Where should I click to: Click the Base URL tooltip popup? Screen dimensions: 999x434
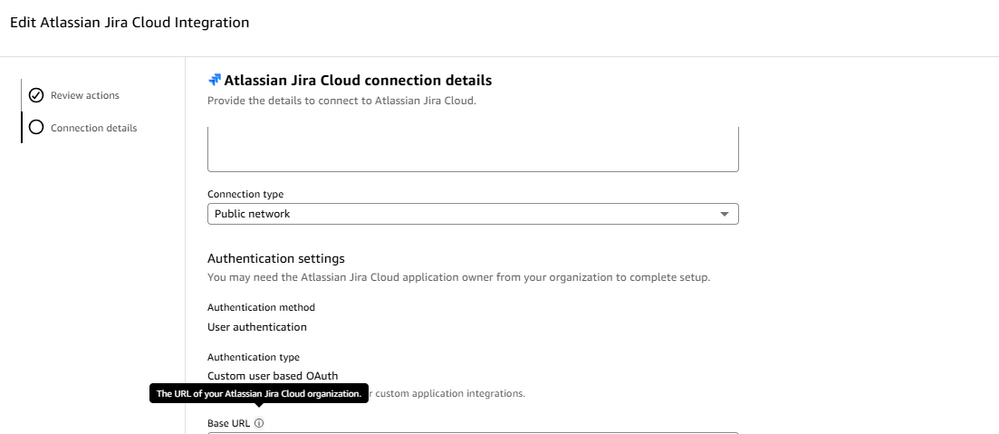pos(259,394)
